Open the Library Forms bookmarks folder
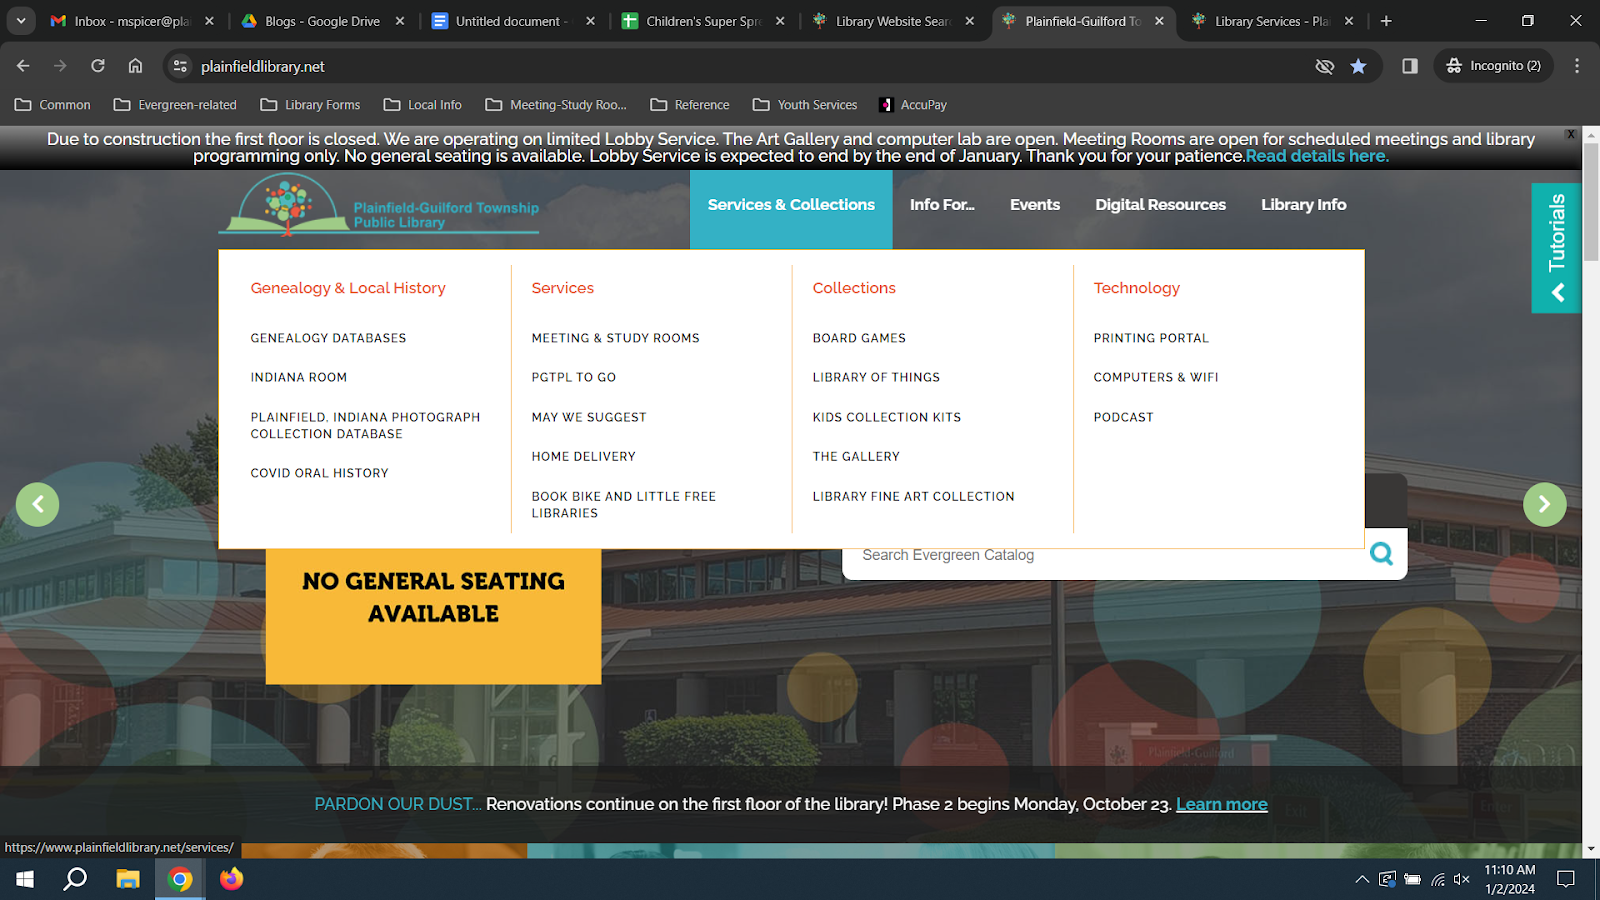 [310, 105]
